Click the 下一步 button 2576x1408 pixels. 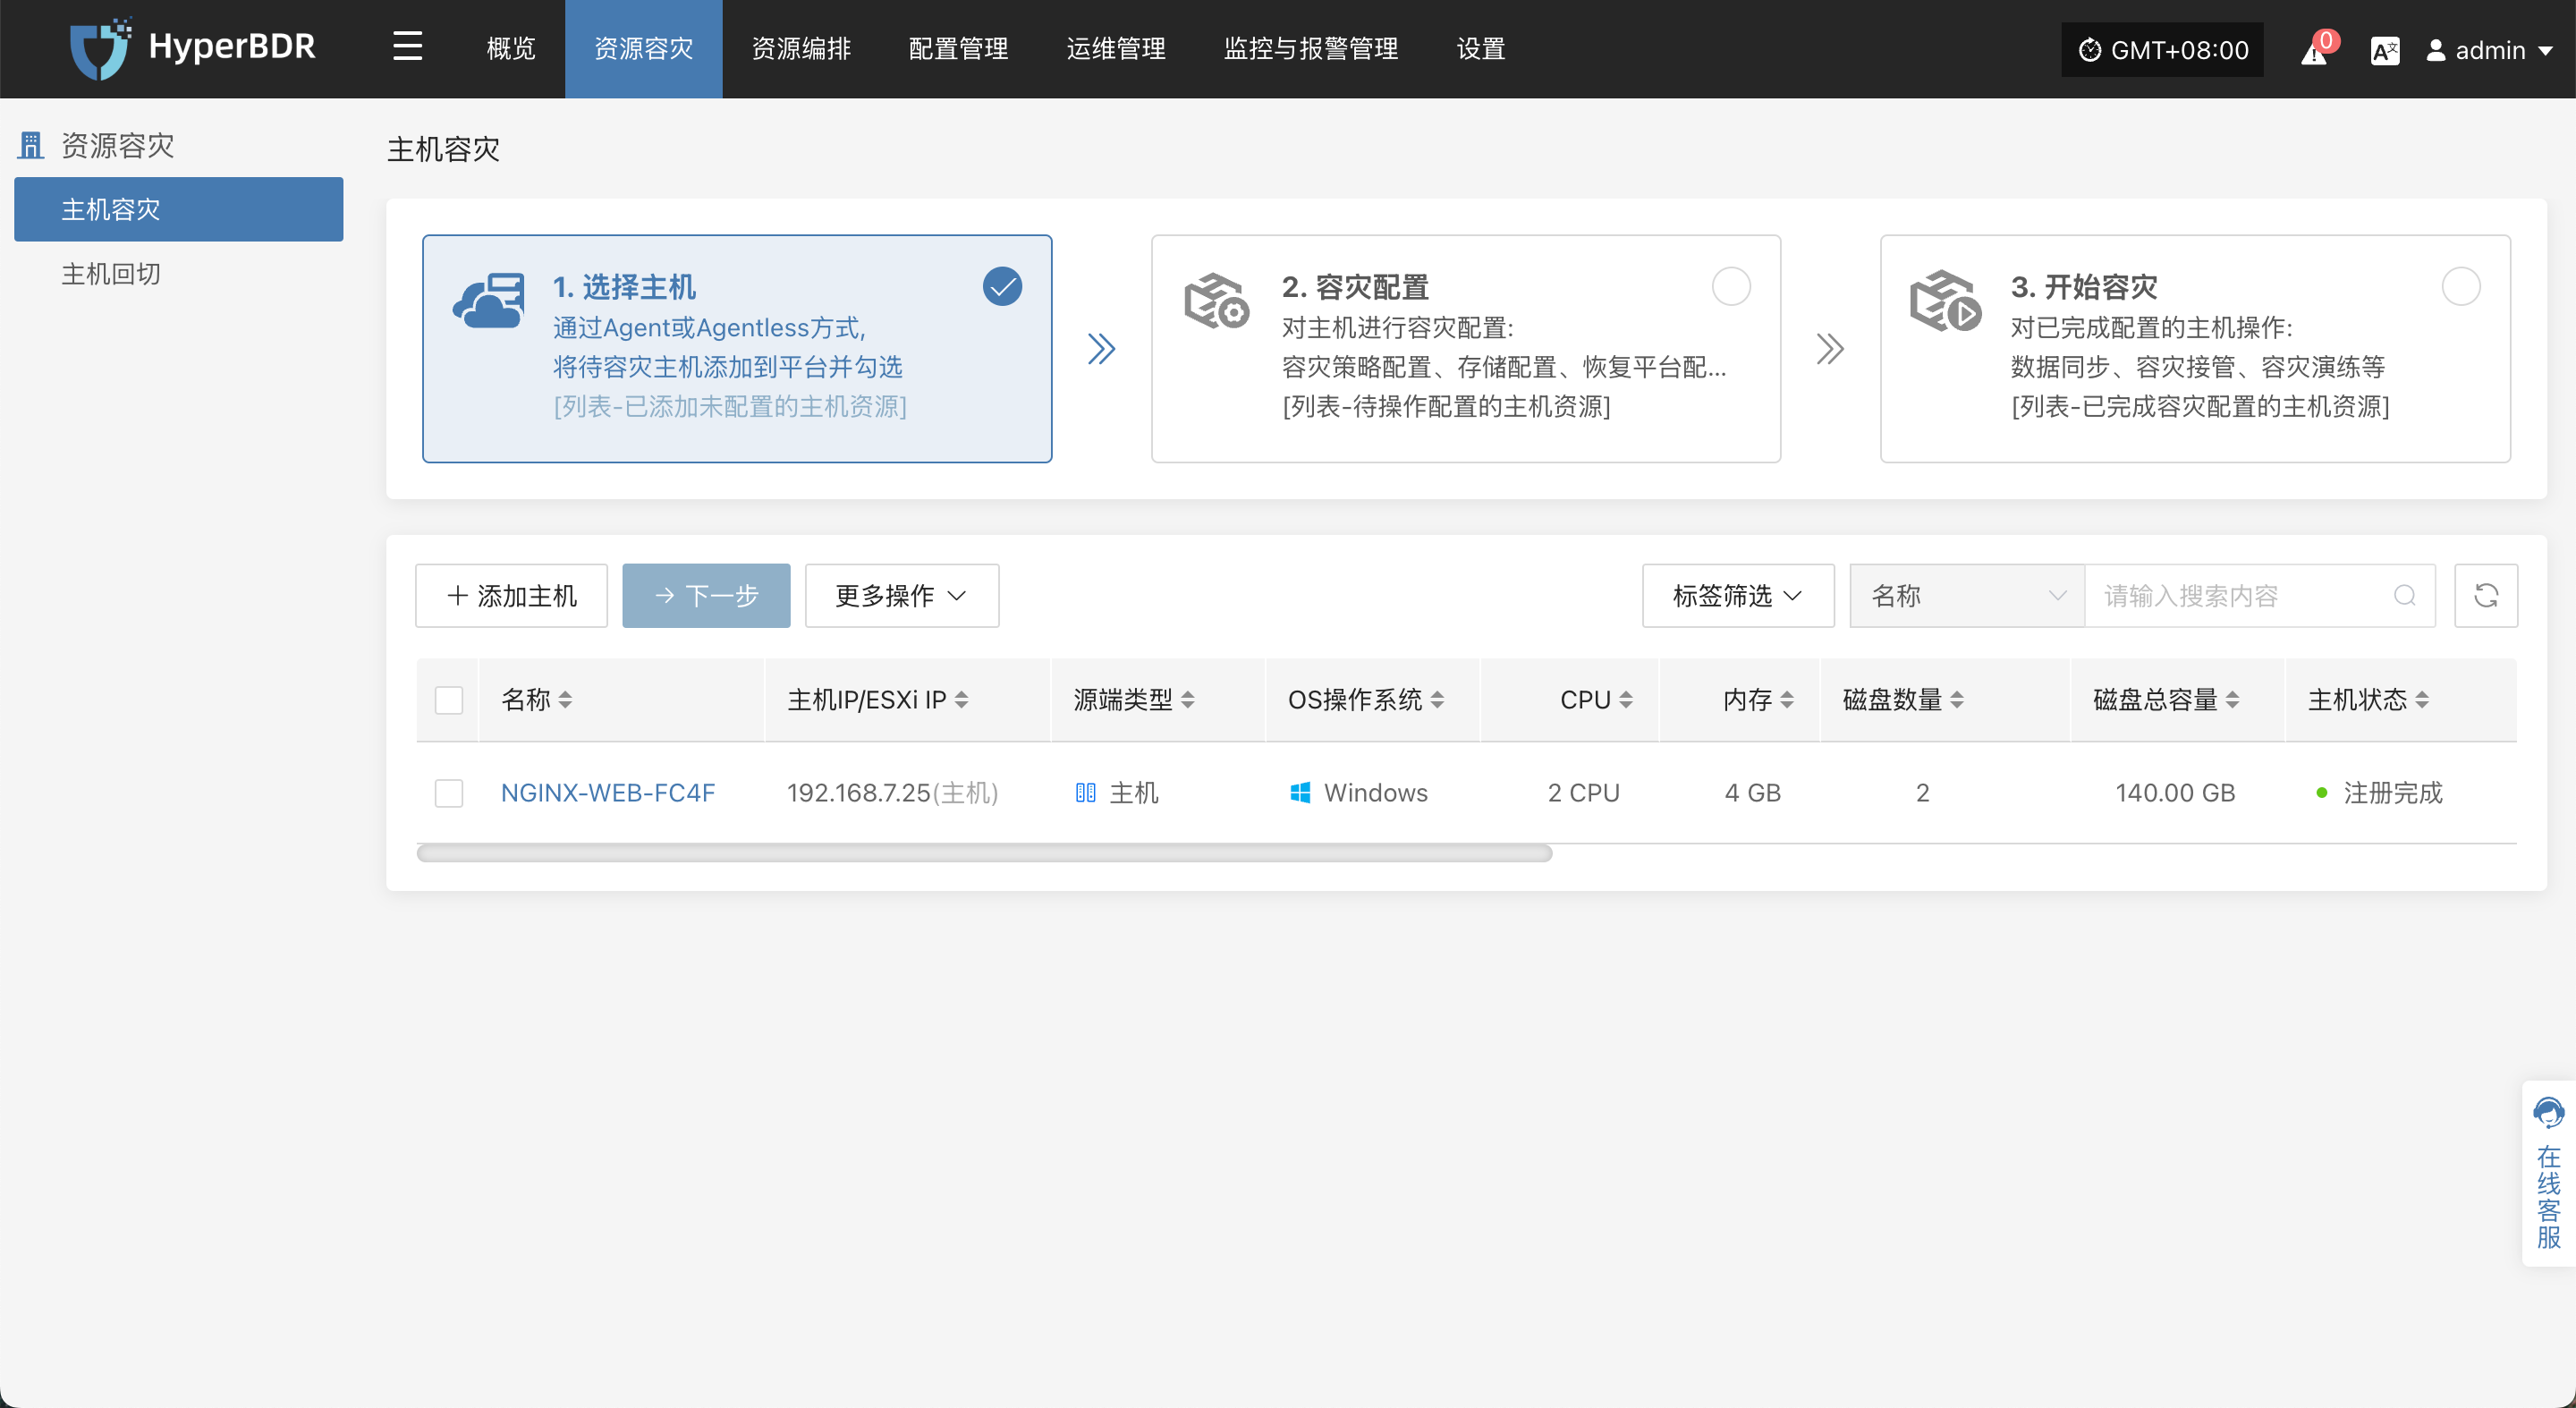coord(706,596)
